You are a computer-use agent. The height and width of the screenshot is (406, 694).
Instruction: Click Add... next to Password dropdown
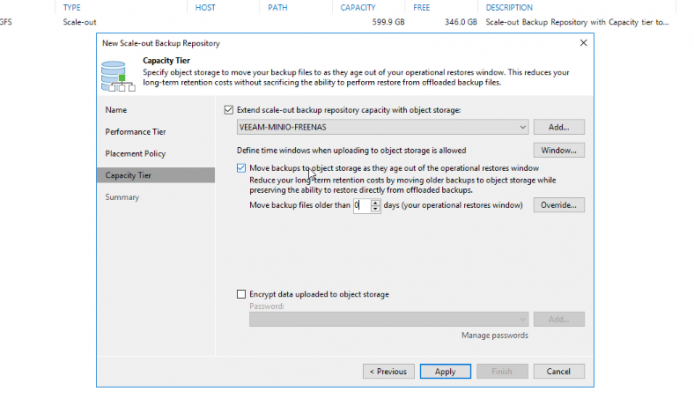click(x=559, y=319)
